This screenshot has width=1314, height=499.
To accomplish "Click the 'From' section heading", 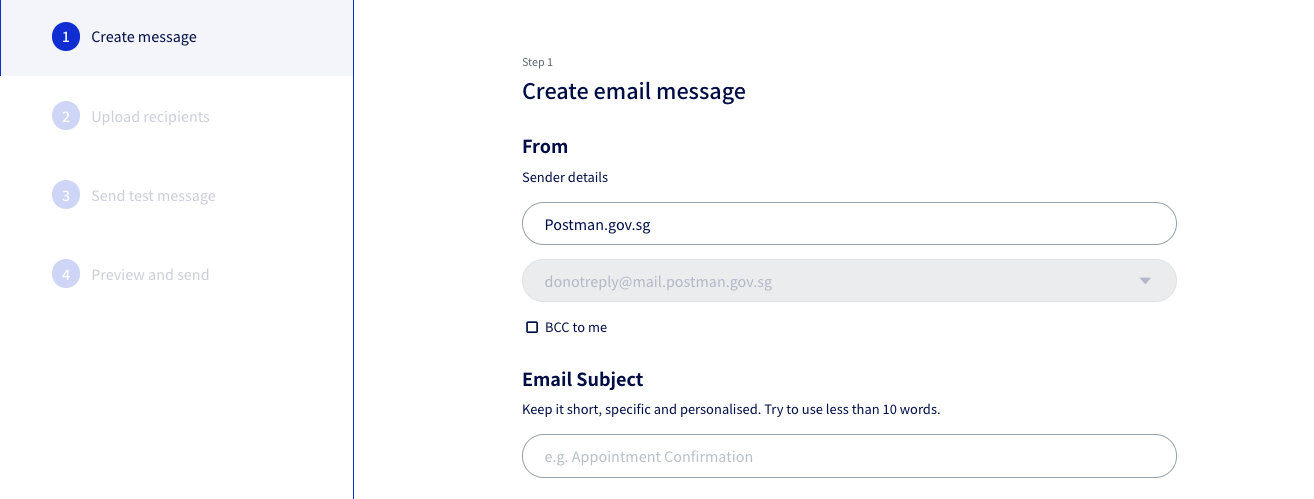I will click(545, 147).
